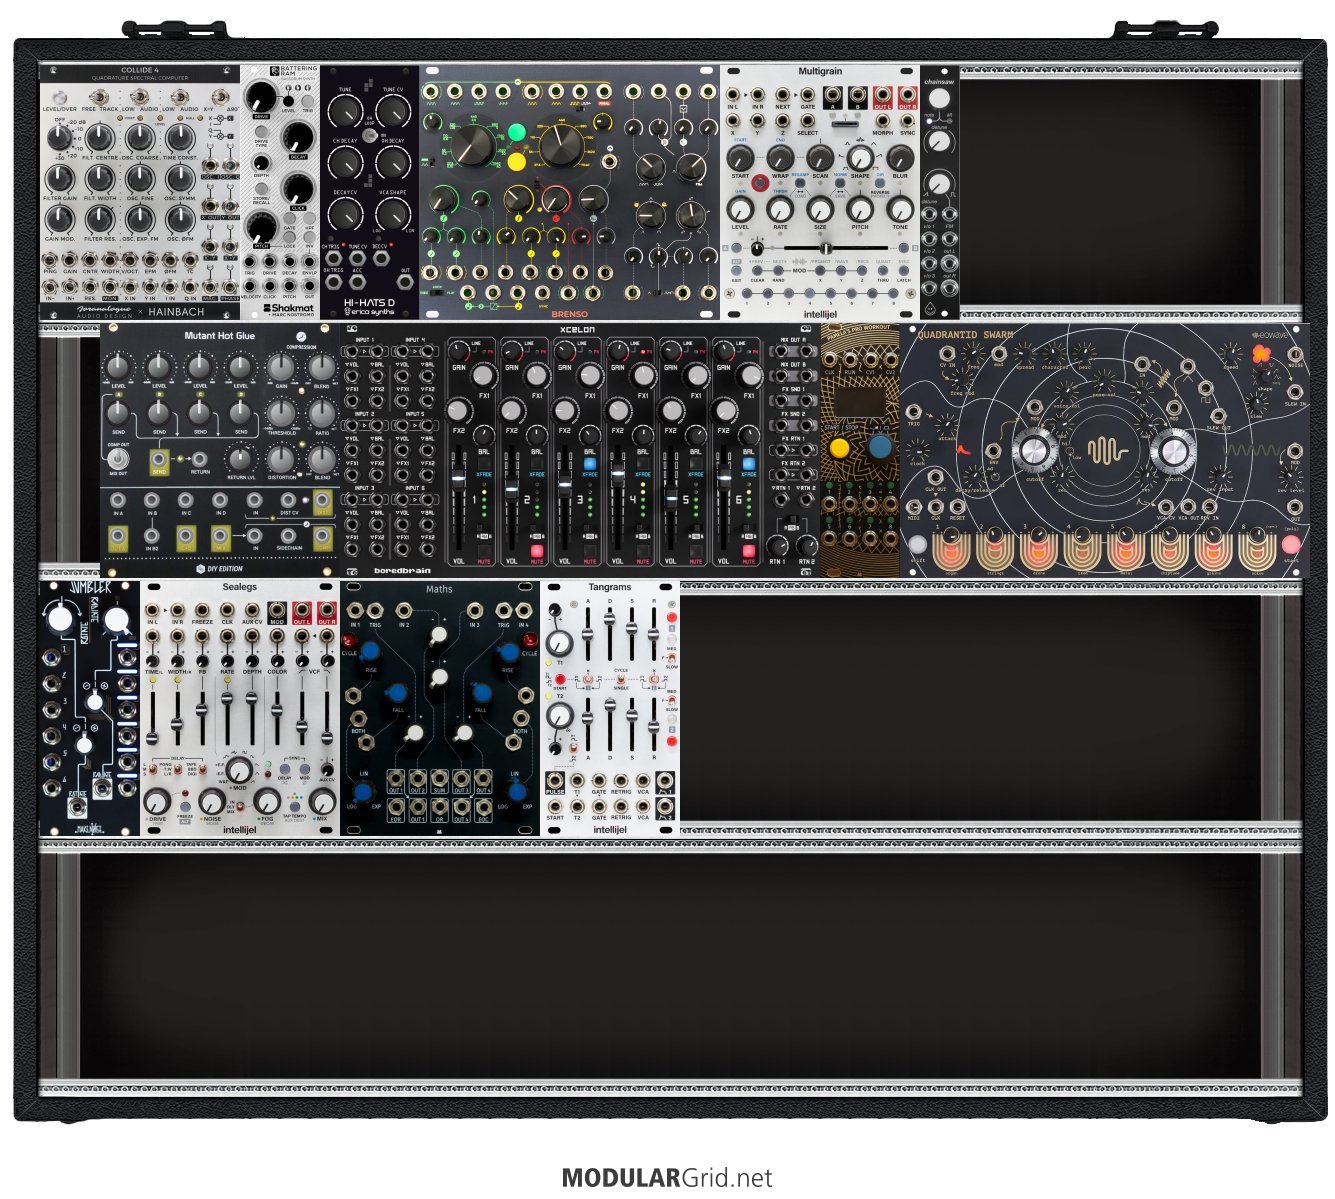The width and height of the screenshot is (1335, 1199).
Task: Click the BLUR knob on Multigrain
Action: tap(900, 157)
